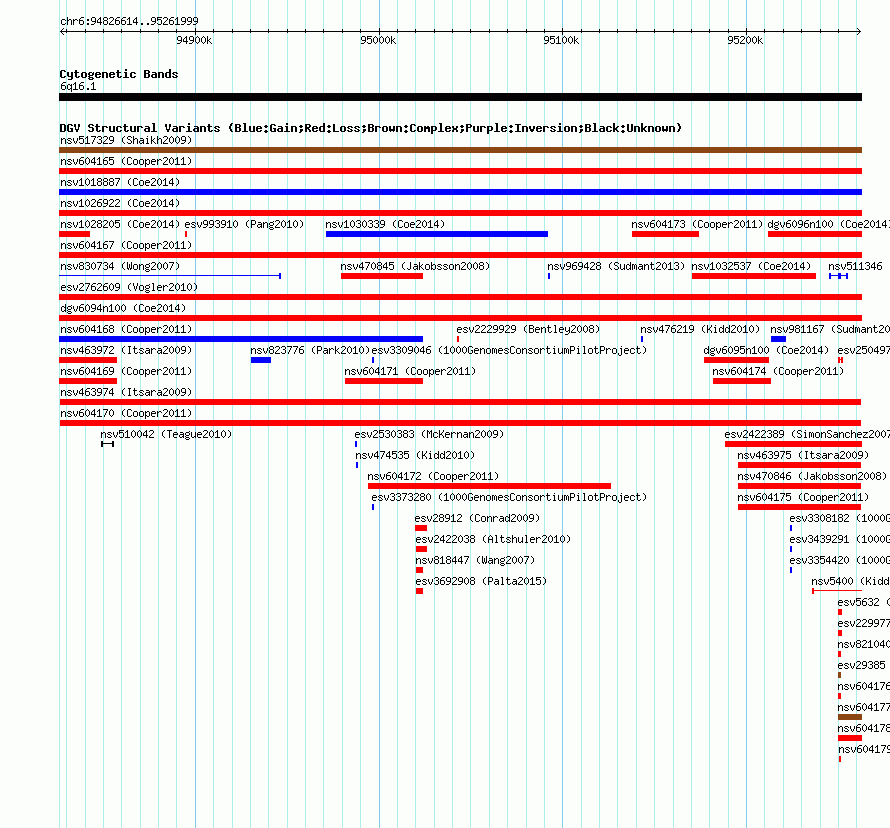The width and height of the screenshot is (890, 828).
Task: Click the chr6:94826614..95261999 region label
Action: [129, 21]
